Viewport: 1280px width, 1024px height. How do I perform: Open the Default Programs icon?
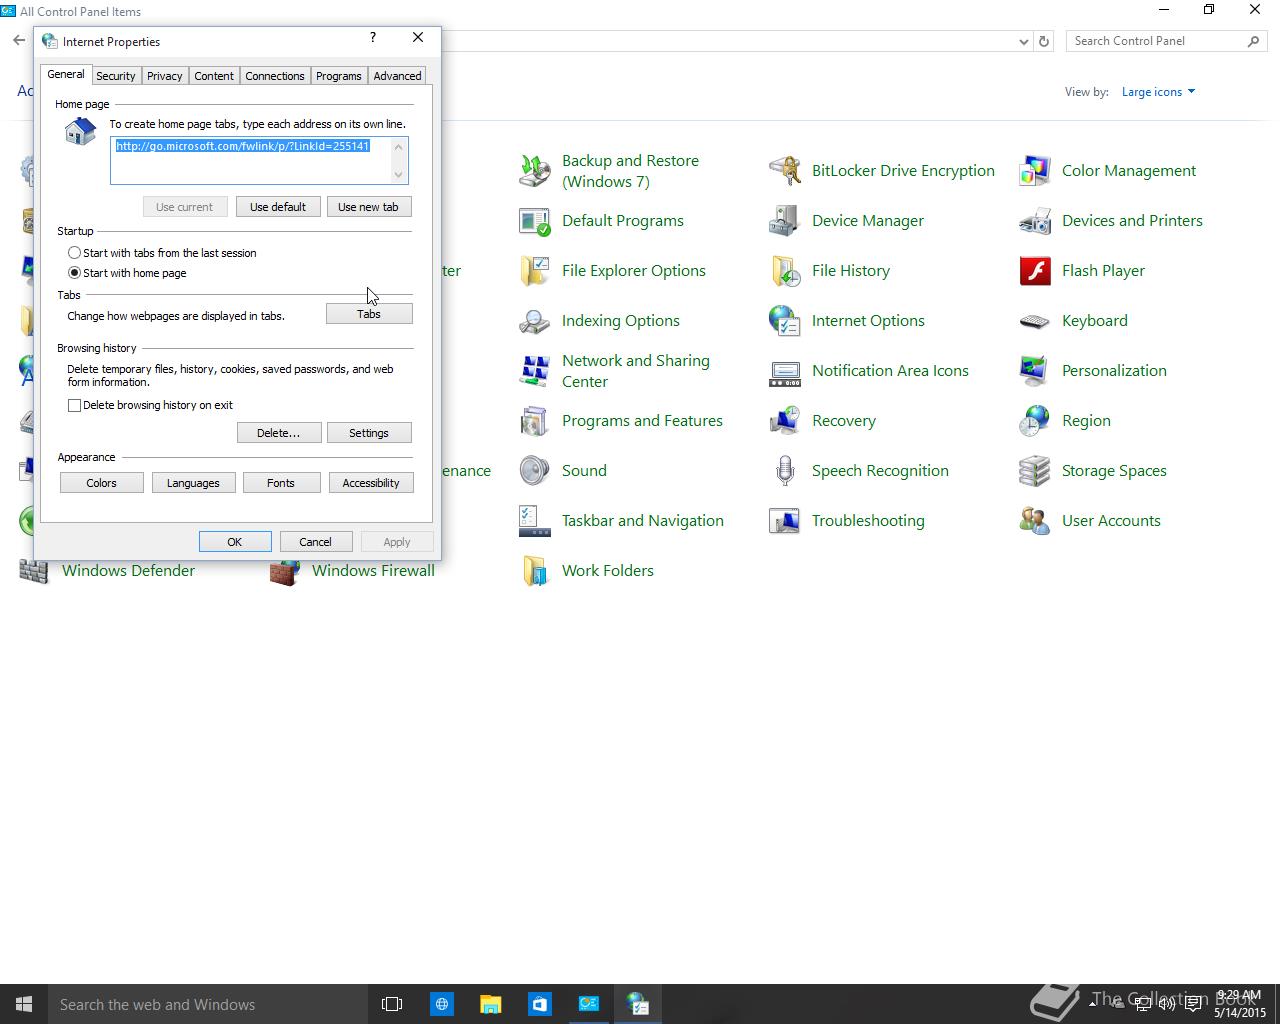535,221
